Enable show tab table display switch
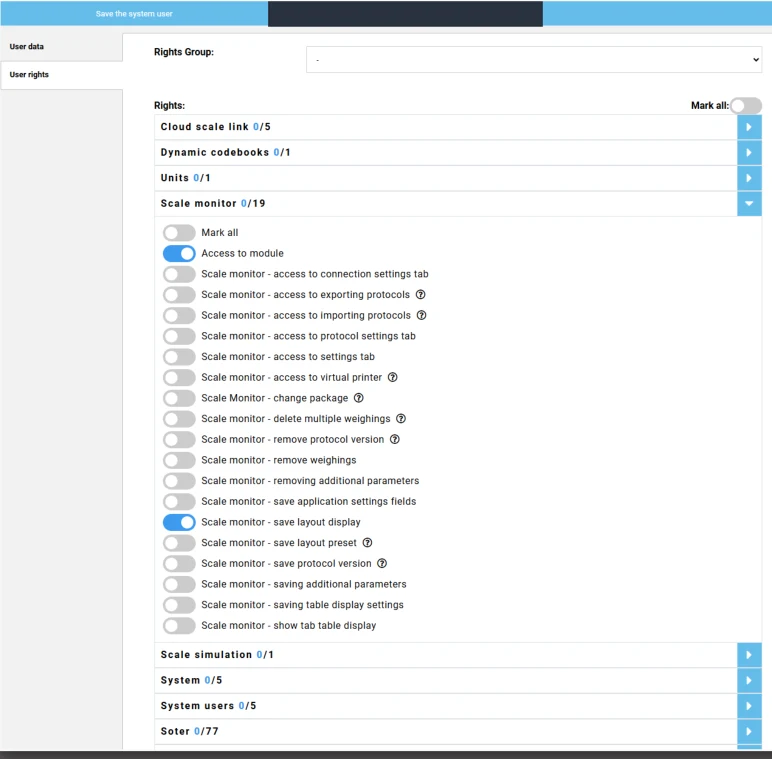Screen dimensions: 772x759 coord(179,625)
